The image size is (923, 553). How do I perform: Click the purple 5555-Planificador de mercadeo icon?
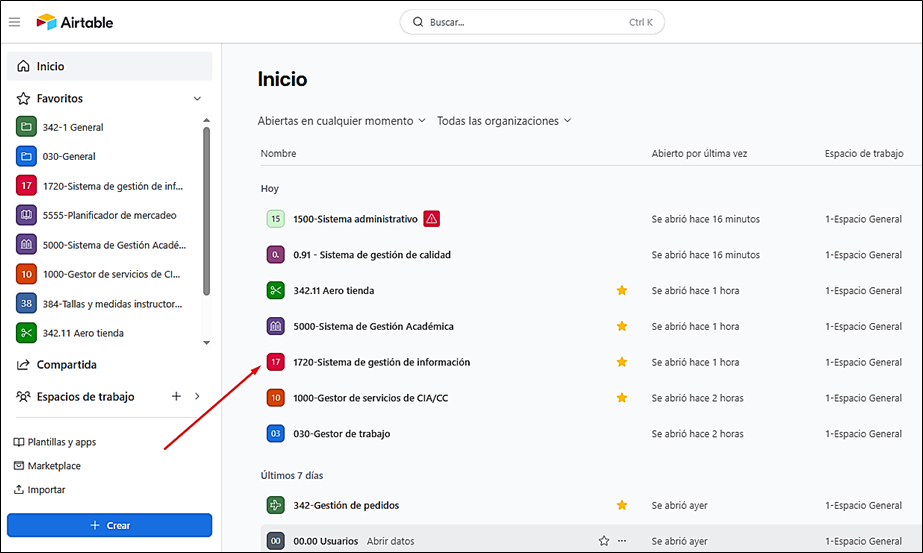pyautogui.click(x=26, y=215)
